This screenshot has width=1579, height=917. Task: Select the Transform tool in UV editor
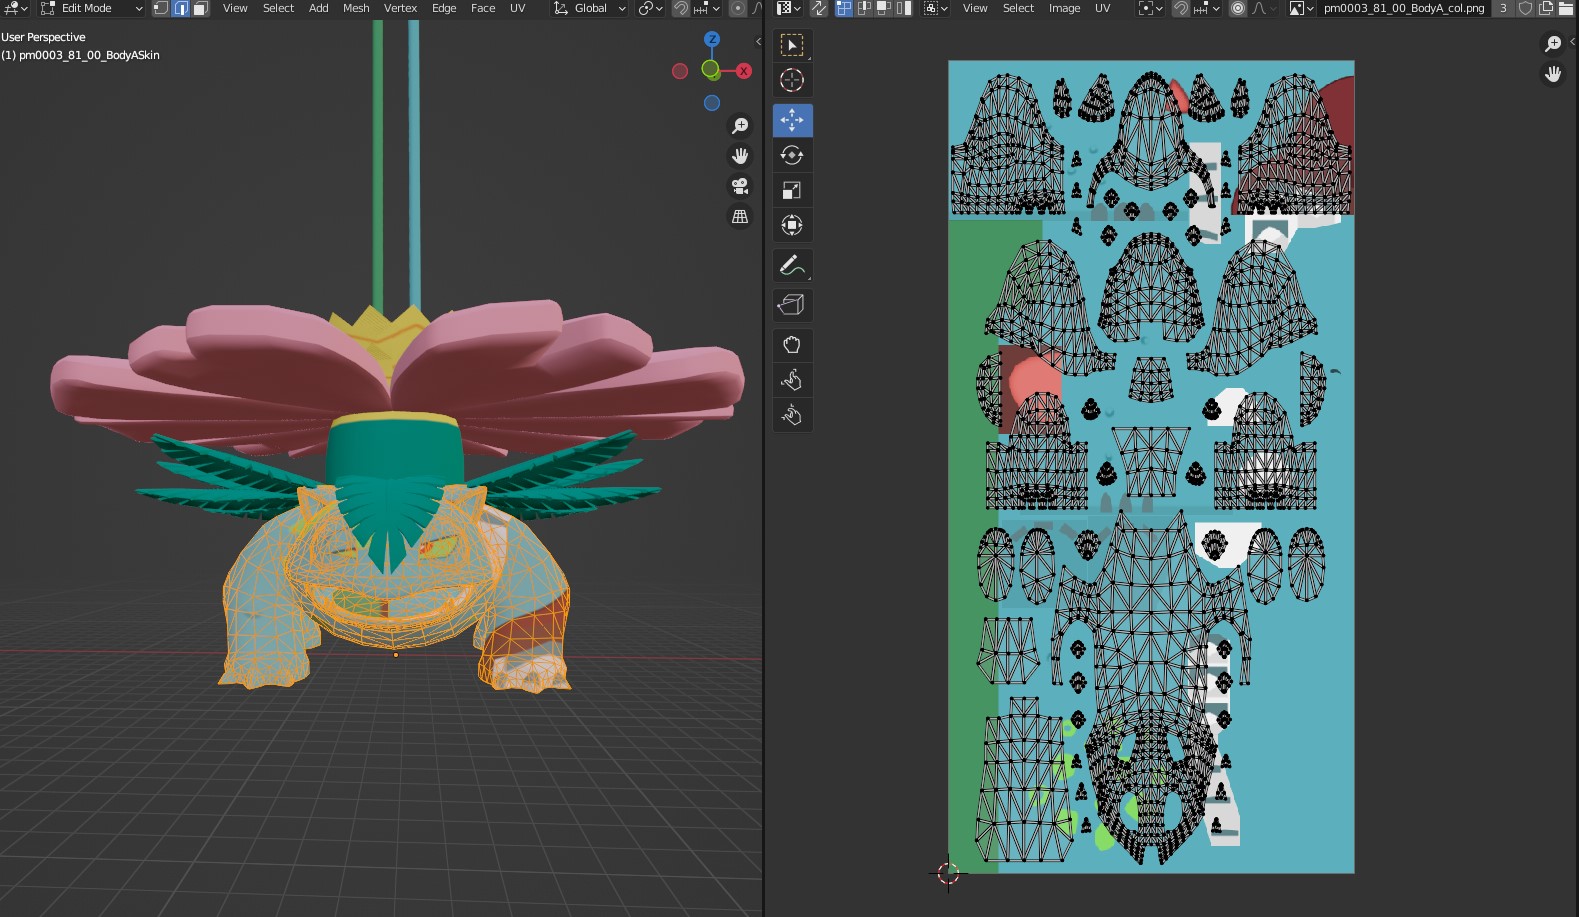click(x=792, y=225)
